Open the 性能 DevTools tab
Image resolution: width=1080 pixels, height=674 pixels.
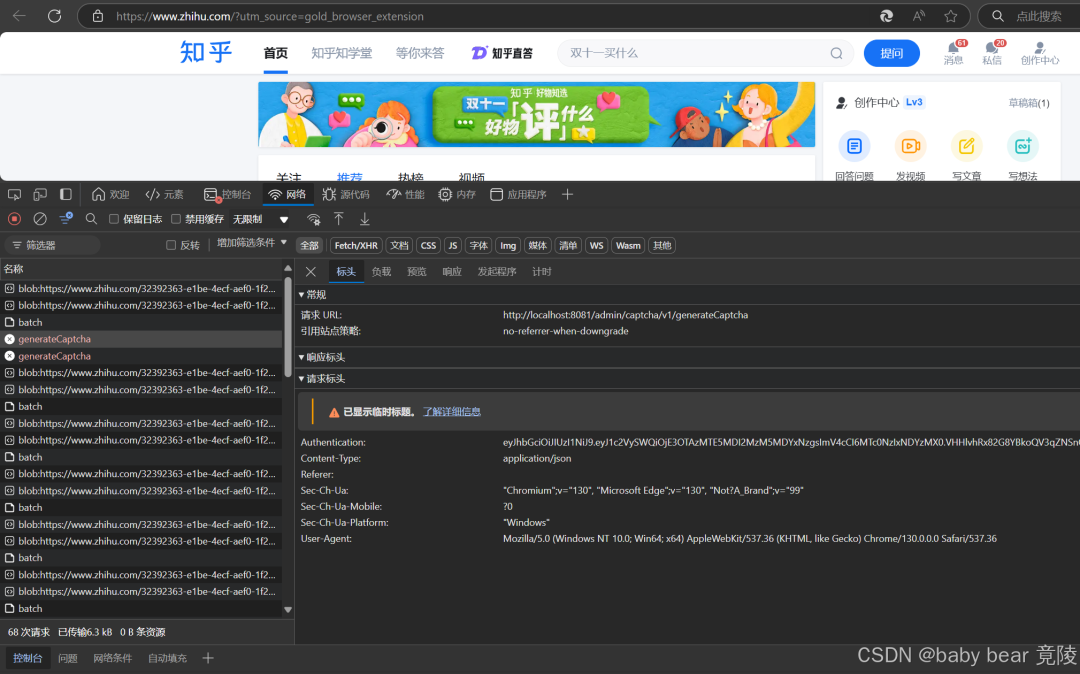pyautogui.click(x=406, y=195)
